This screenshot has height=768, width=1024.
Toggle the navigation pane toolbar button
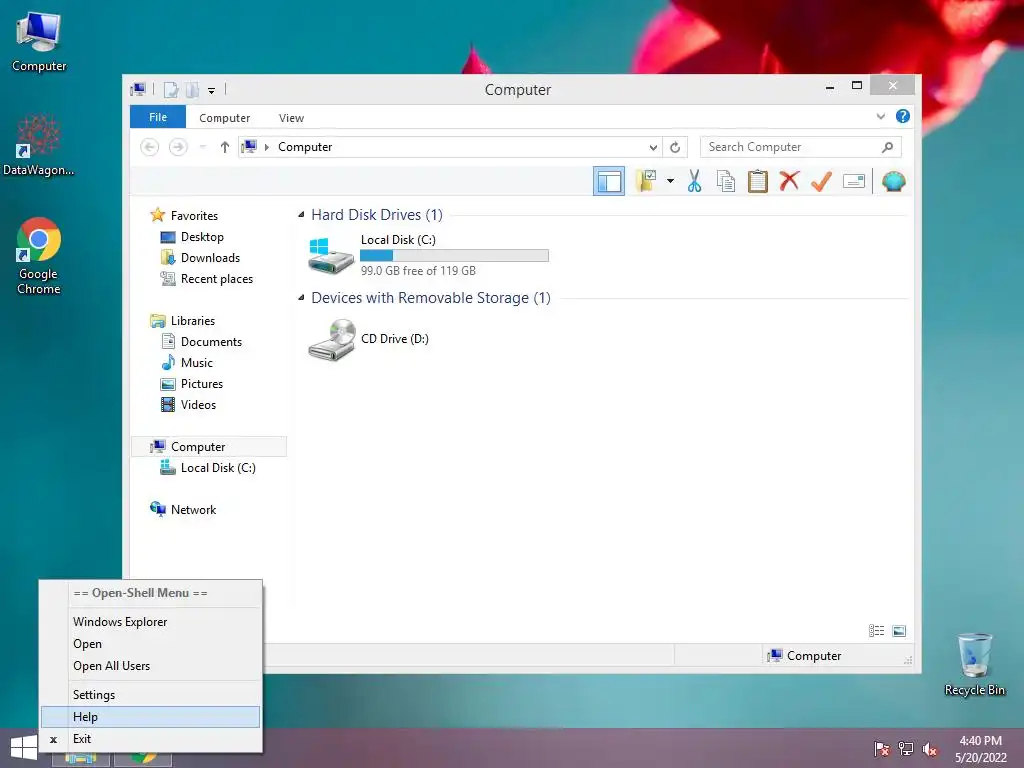click(609, 182)
